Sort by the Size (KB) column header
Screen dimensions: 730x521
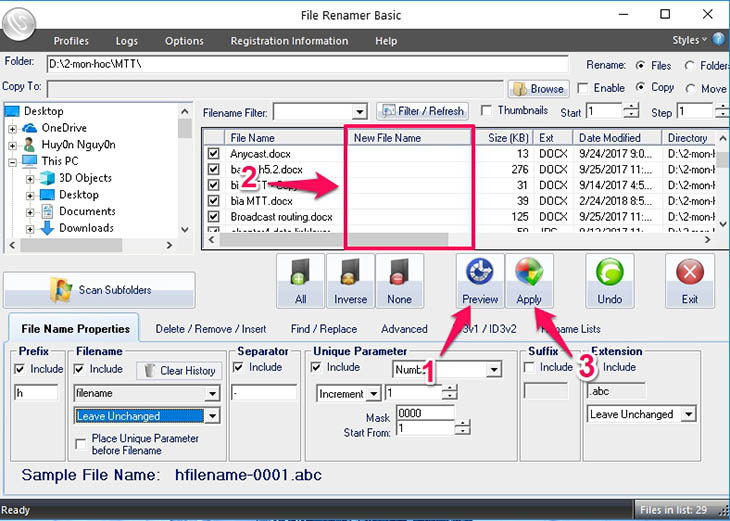[x=503, y=138]
